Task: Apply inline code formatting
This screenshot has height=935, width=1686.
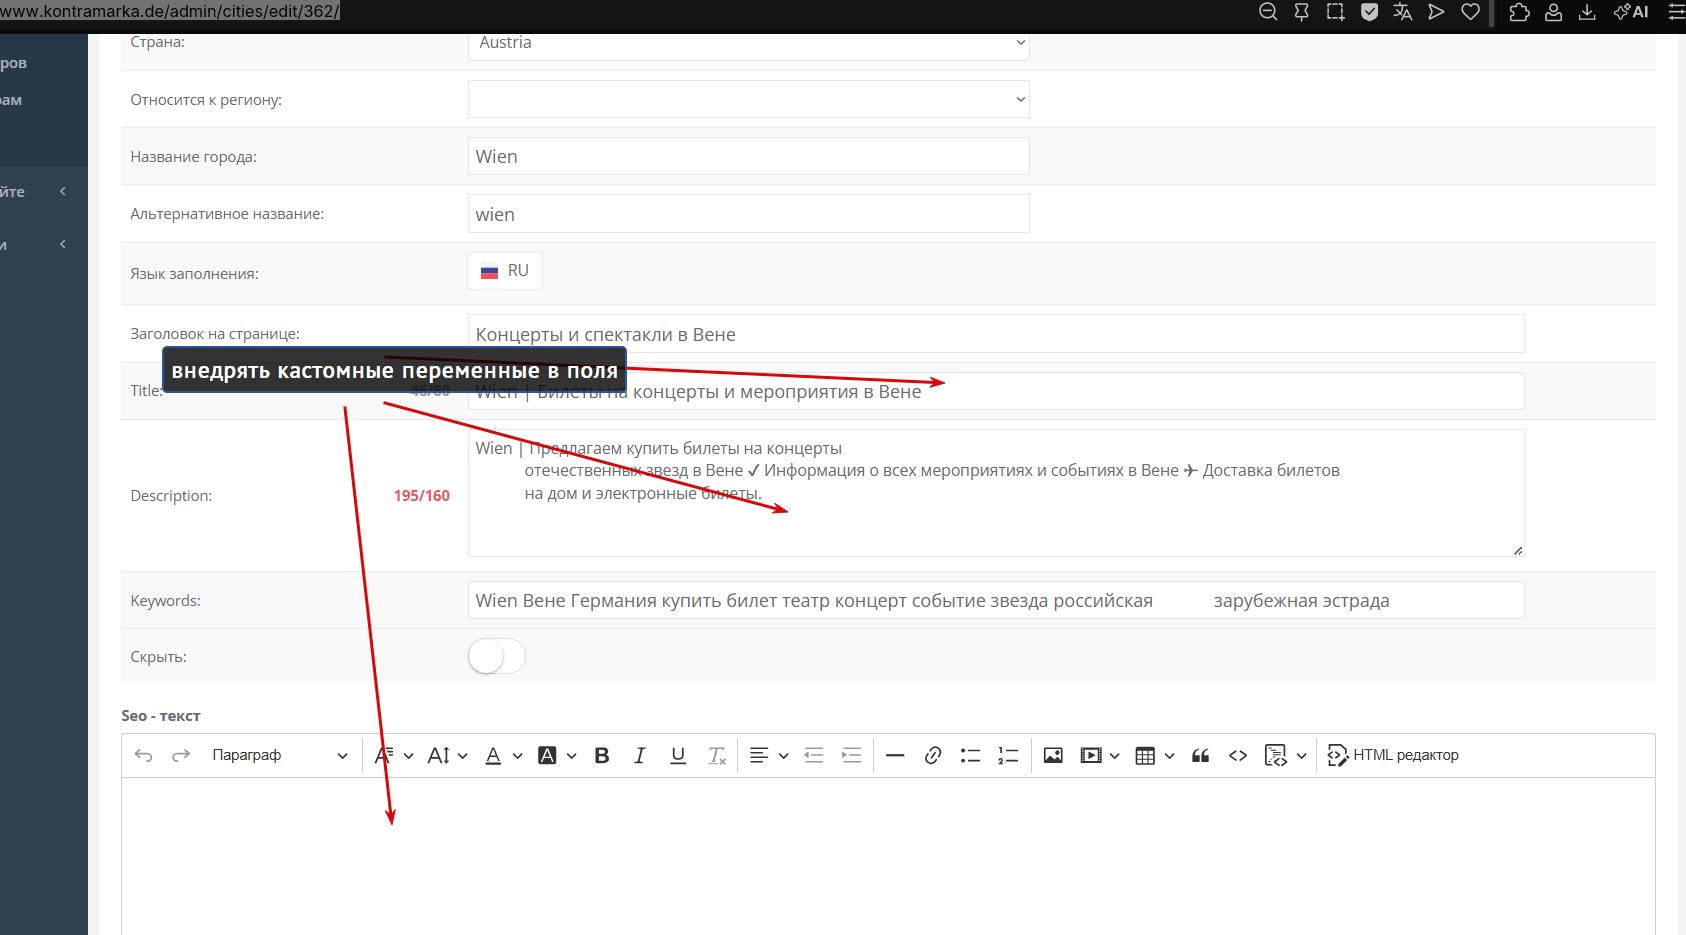Action: (1238, 756)
